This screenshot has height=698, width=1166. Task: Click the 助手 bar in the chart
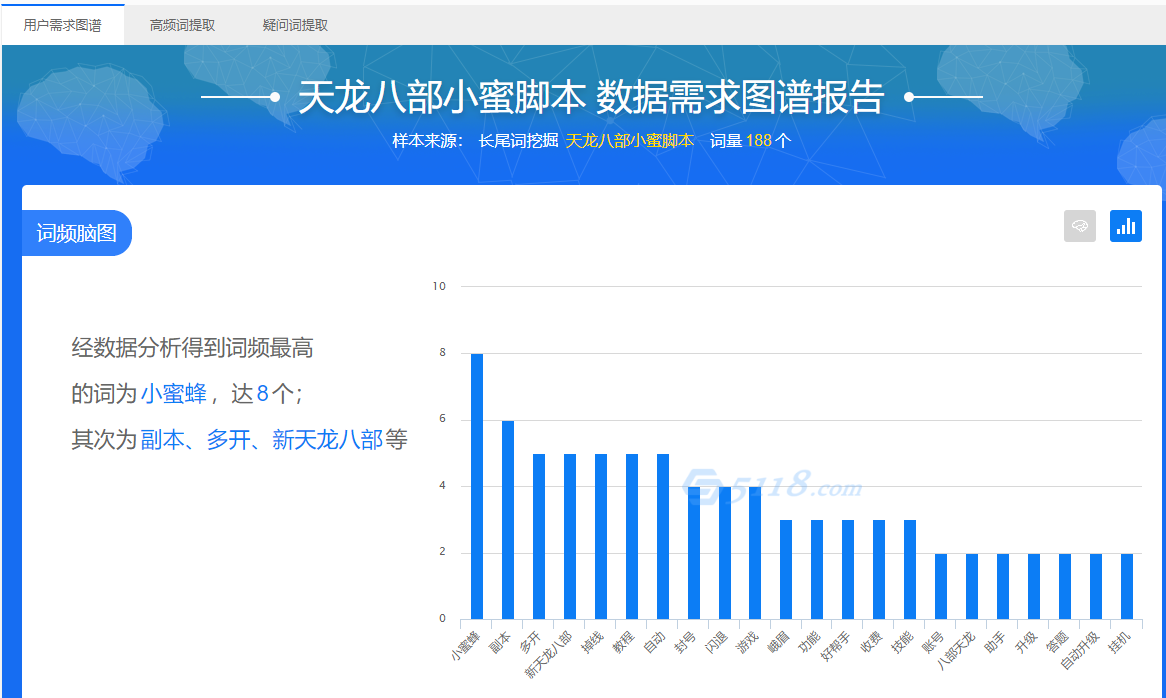(x=1003, y=586)
